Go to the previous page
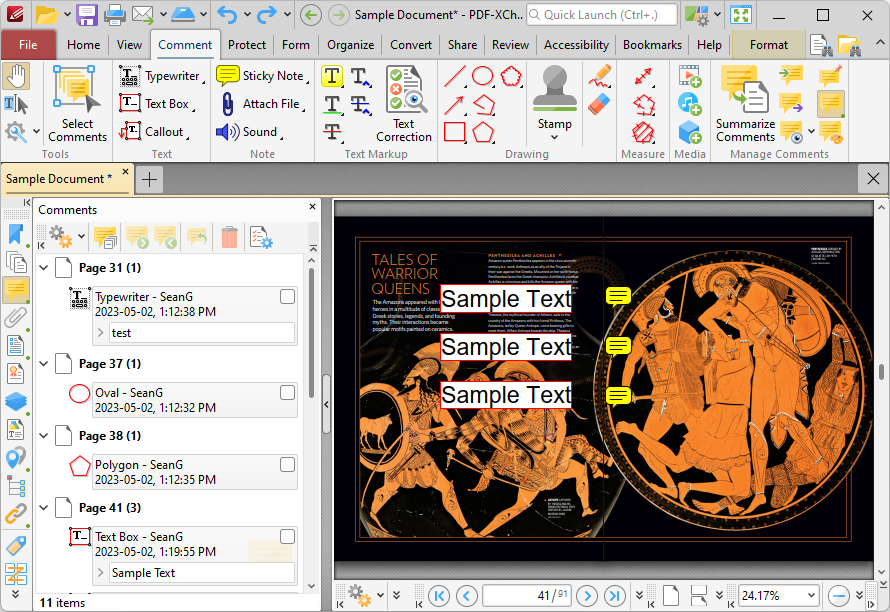890x612 pixels. coord(467,596)
